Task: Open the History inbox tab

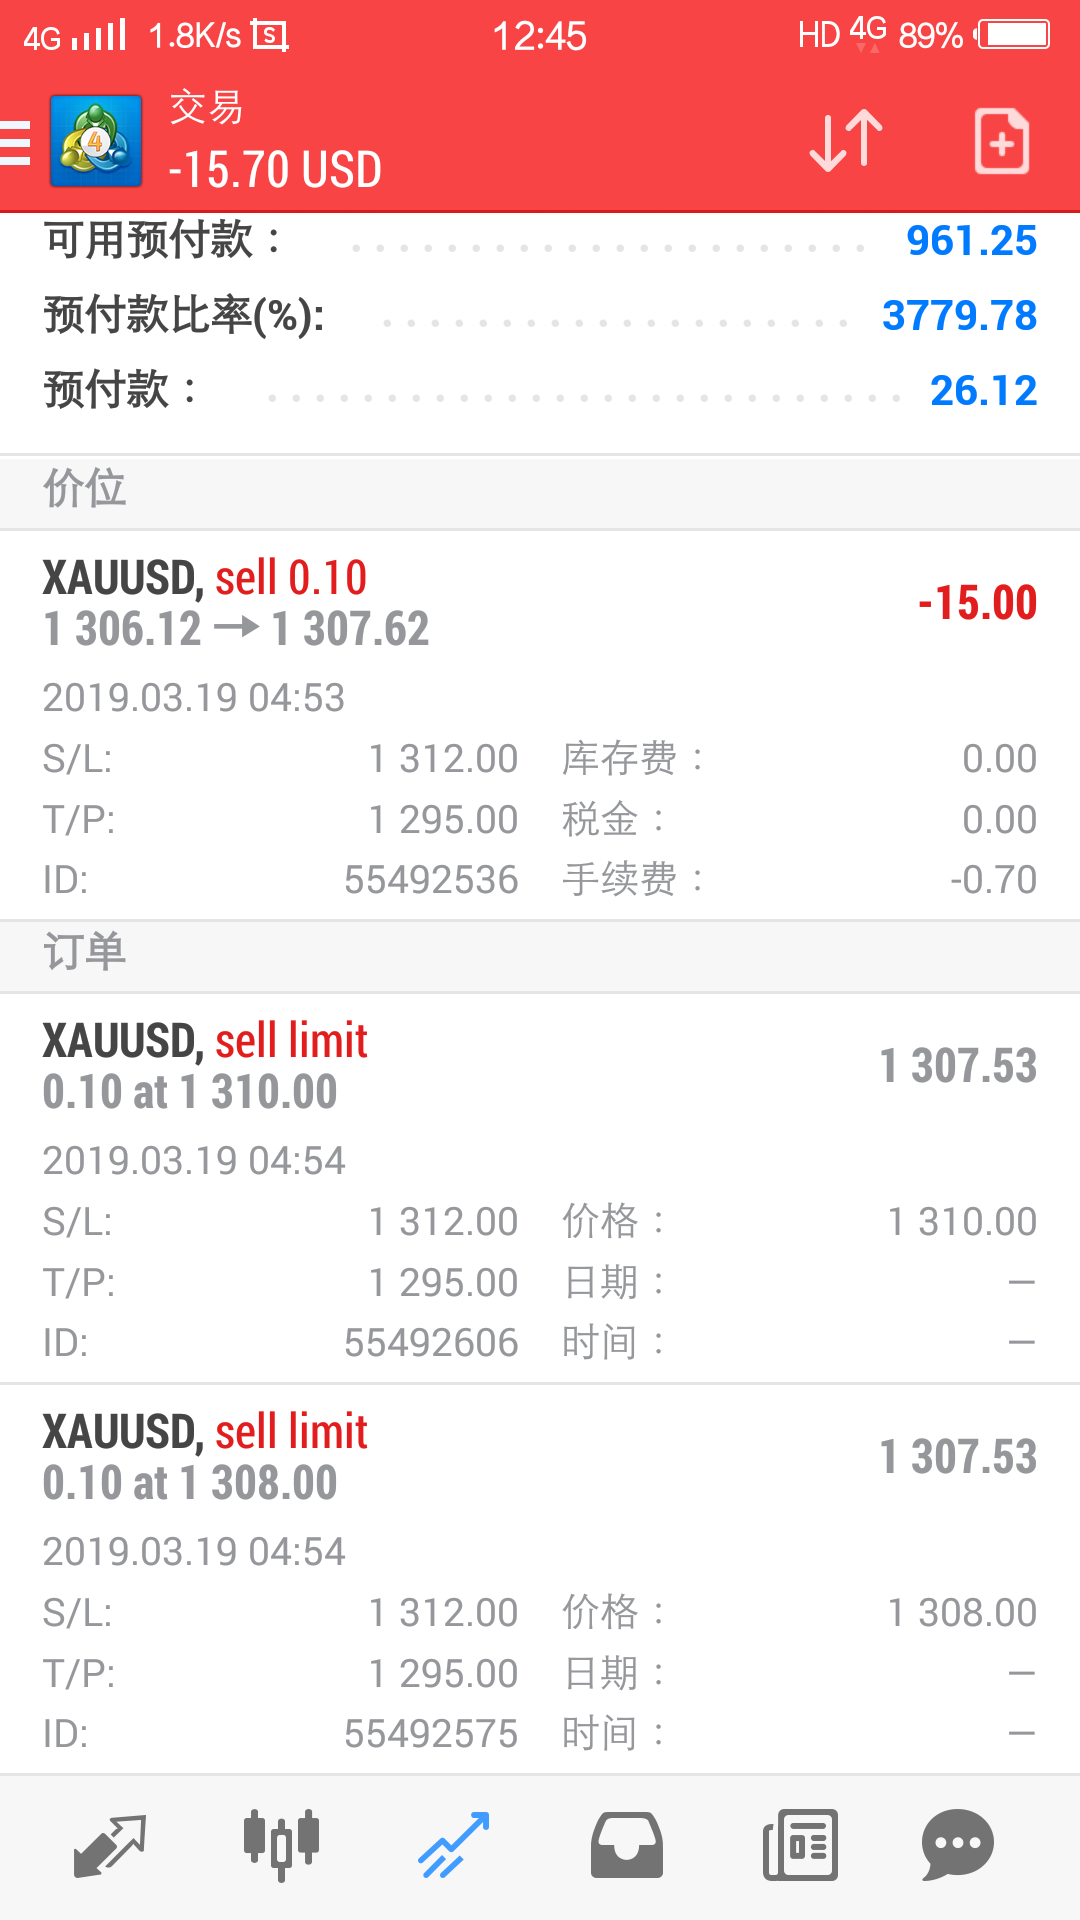Action: 626,1845
